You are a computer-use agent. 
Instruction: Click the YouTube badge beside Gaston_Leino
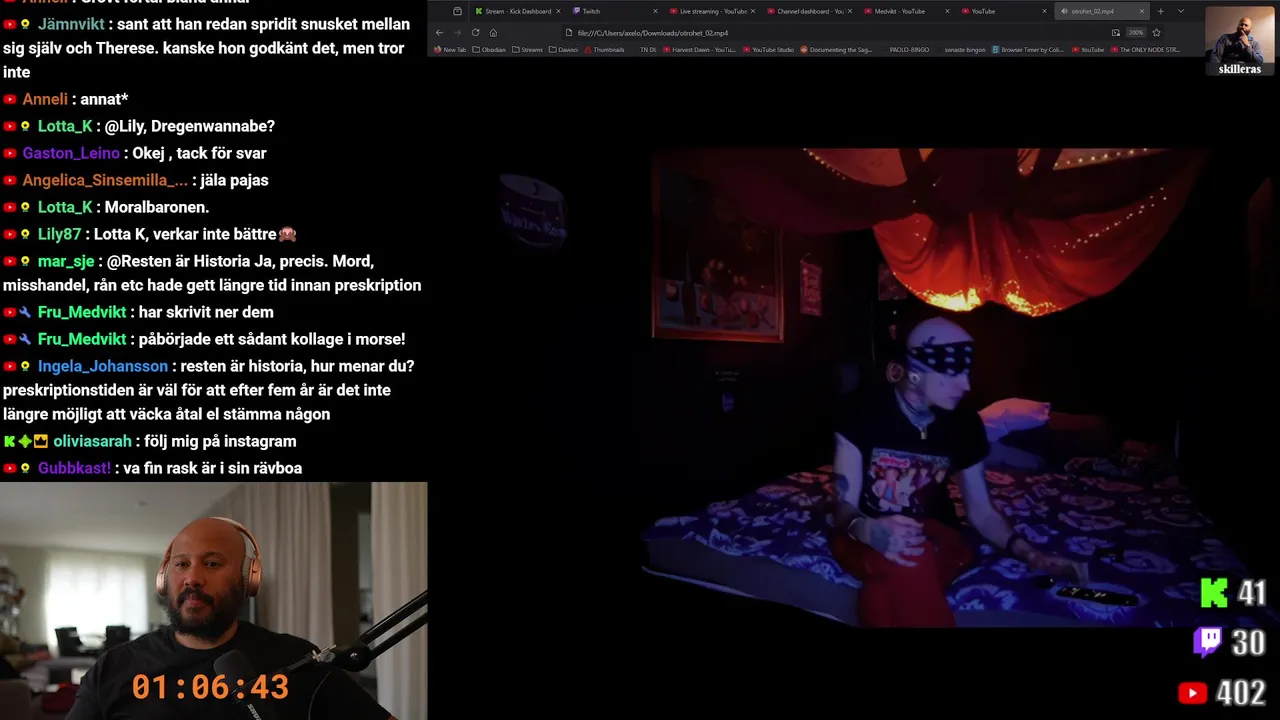[10, 153]
